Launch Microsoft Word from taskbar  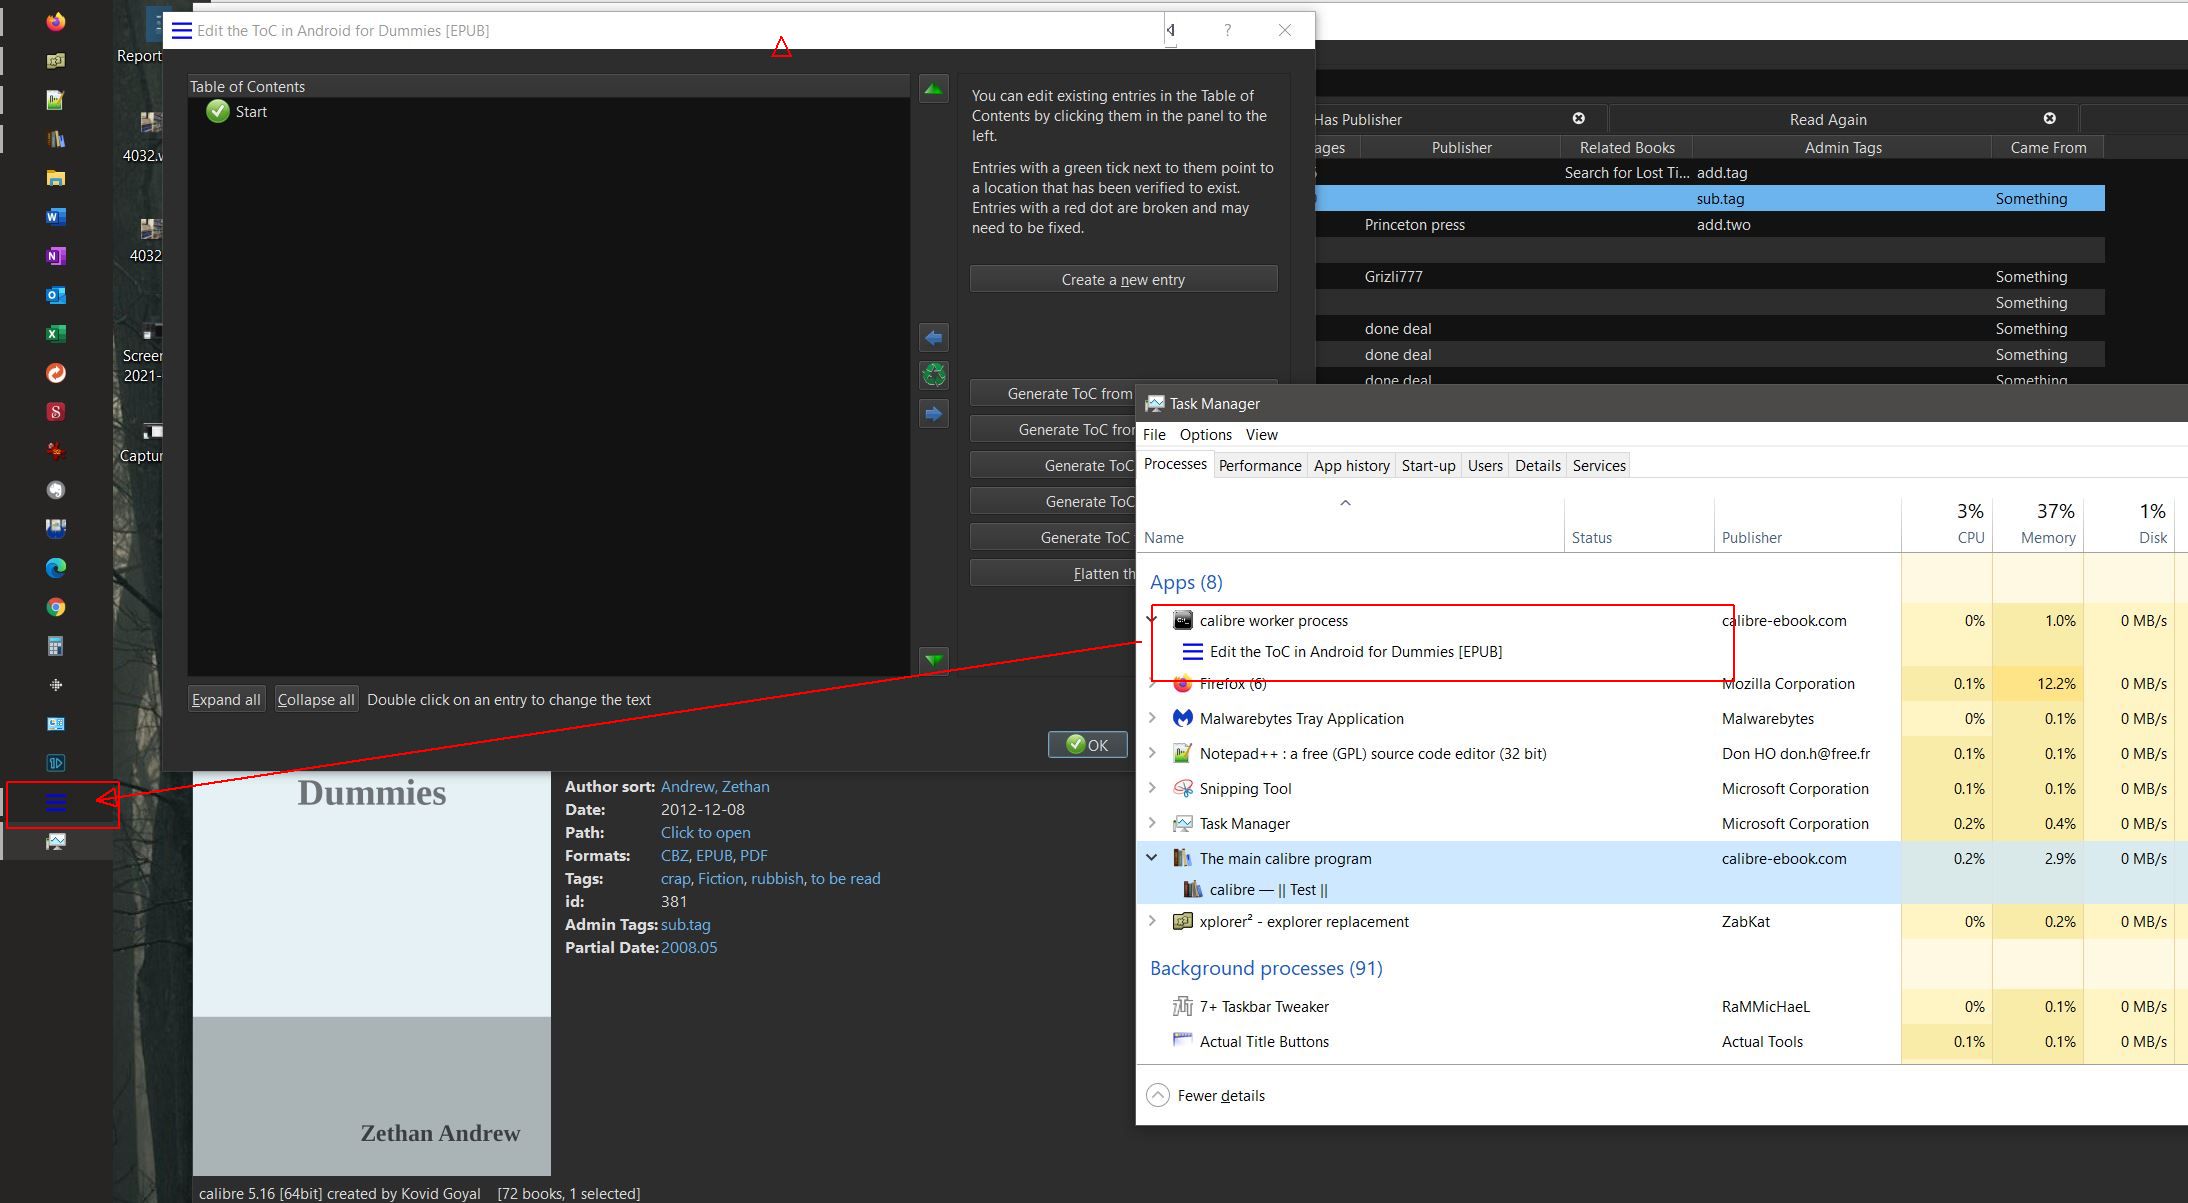tap(56, 217)
